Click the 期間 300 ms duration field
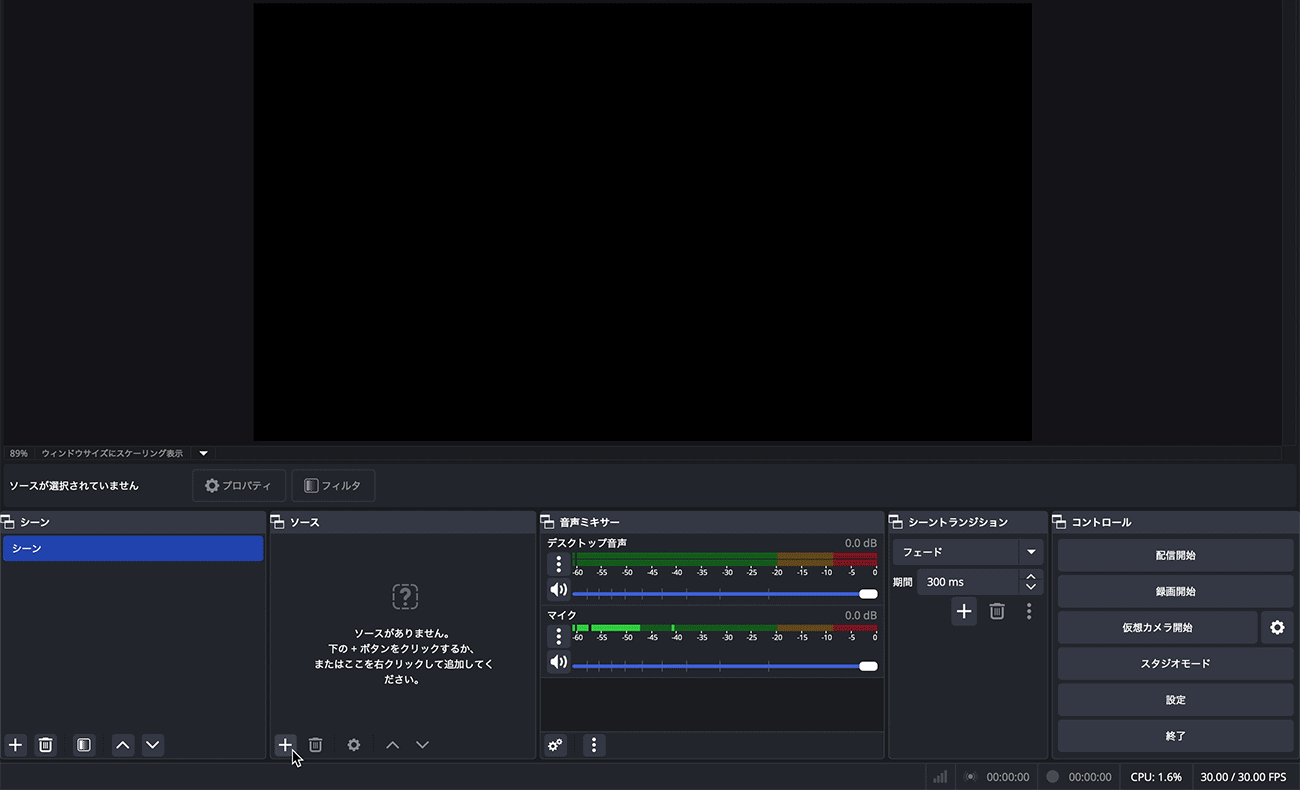The height and width of the screenshot is (790, 1300). [x=967, y=582]
